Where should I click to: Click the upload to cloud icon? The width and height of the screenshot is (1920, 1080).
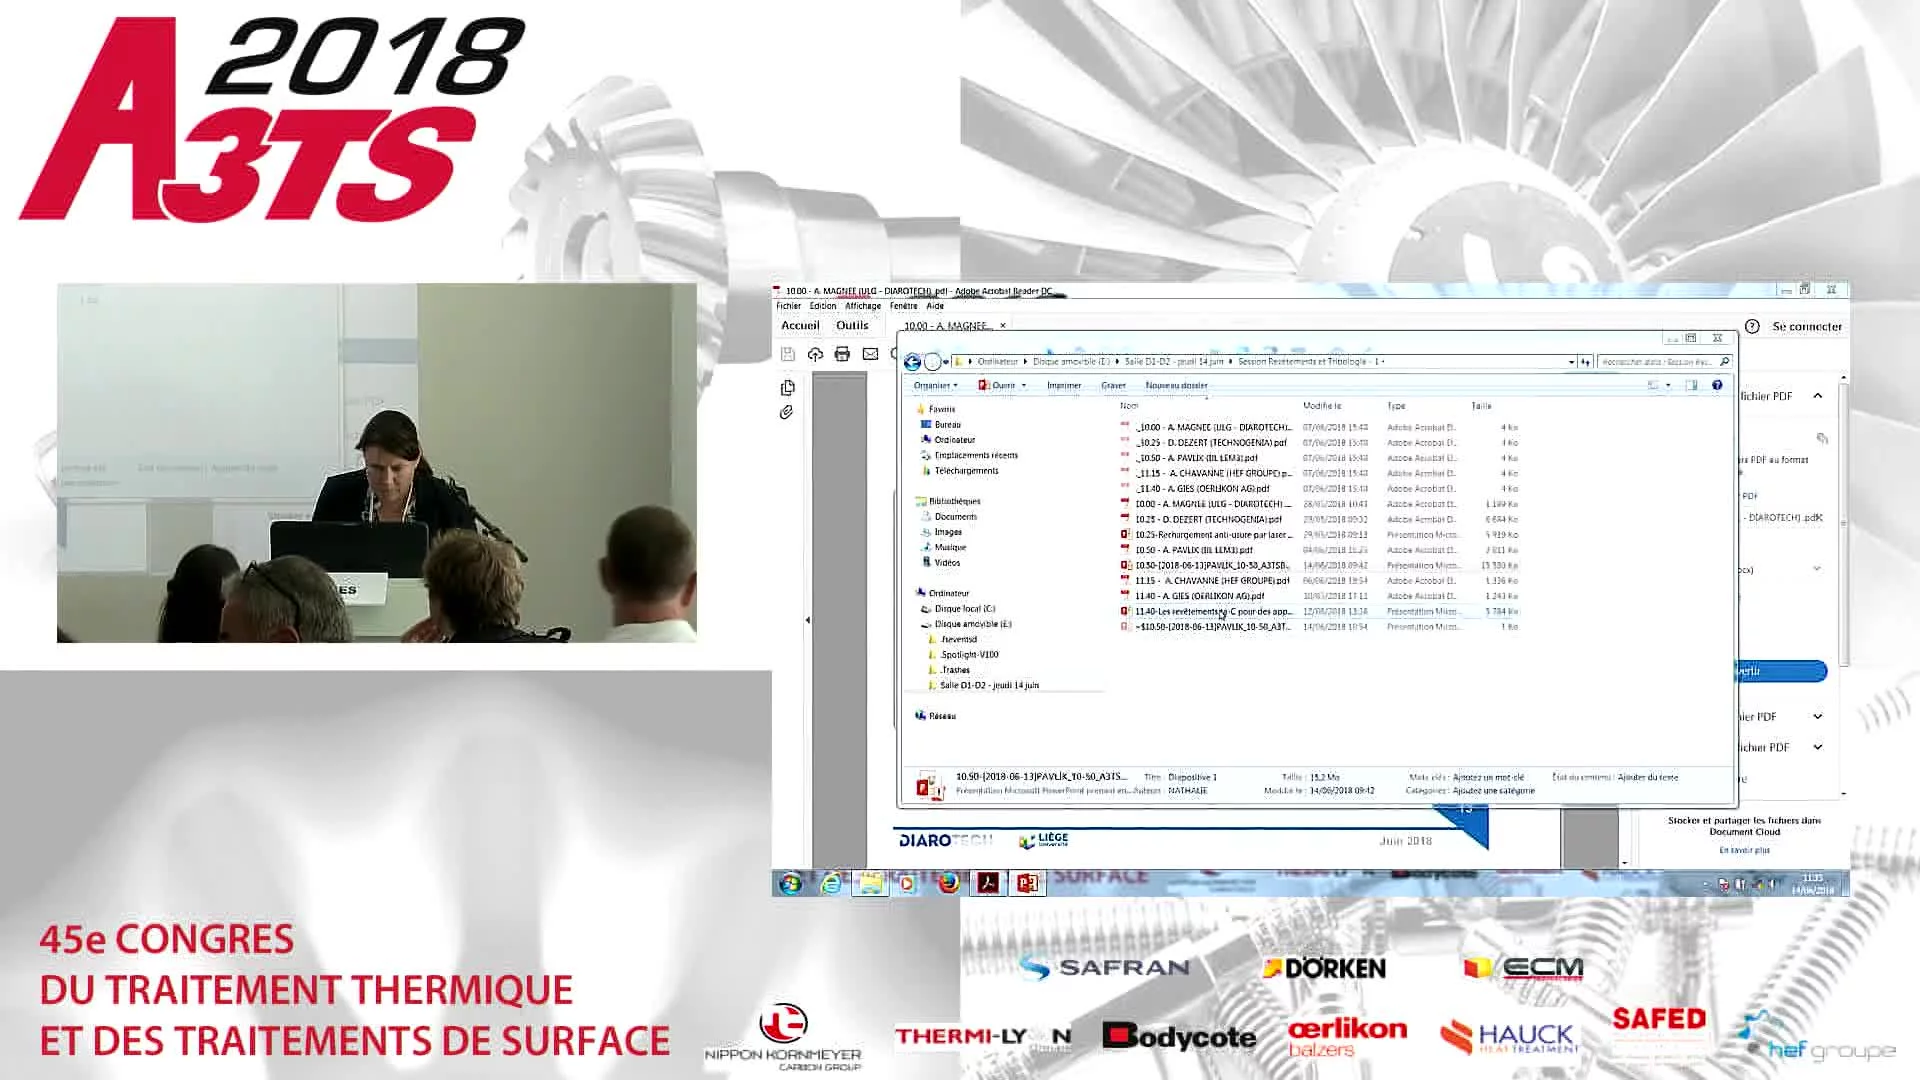[815, 354]
